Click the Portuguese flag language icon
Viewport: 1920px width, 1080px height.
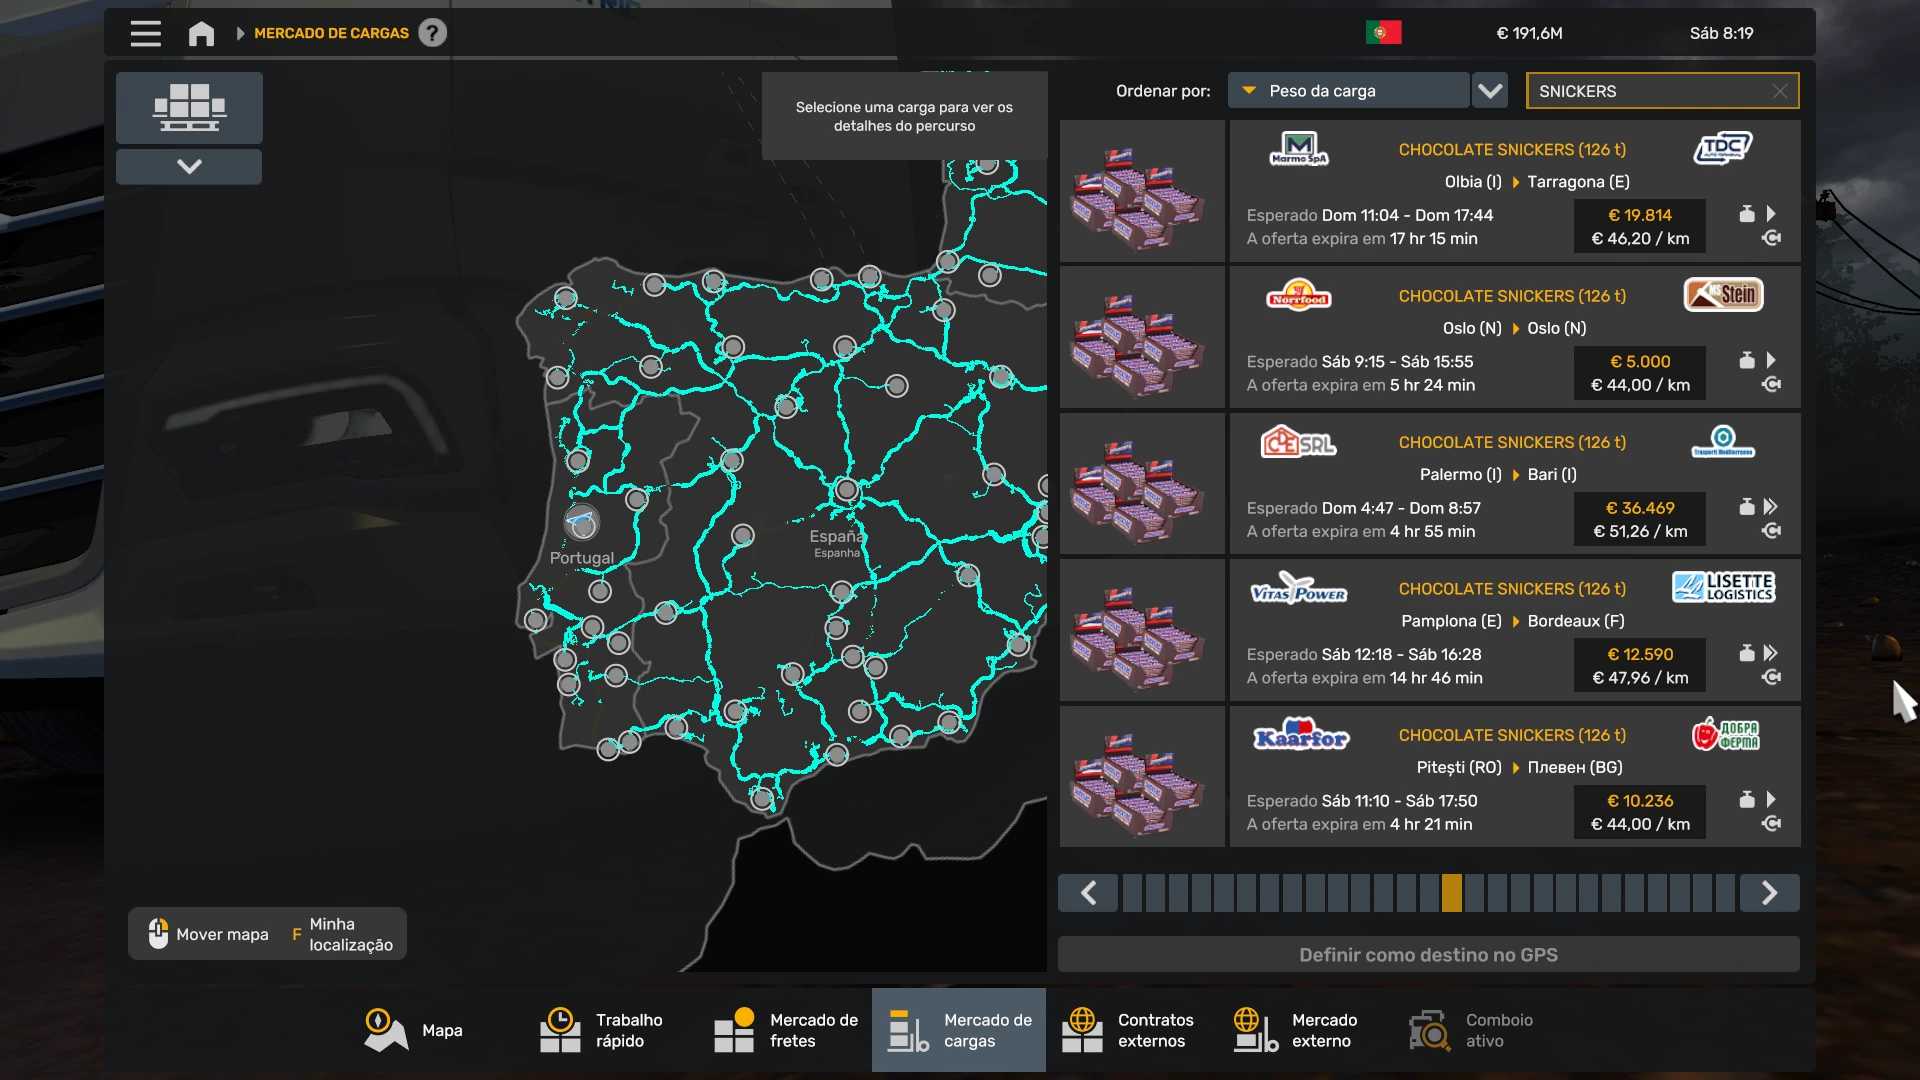(1383, 33)
